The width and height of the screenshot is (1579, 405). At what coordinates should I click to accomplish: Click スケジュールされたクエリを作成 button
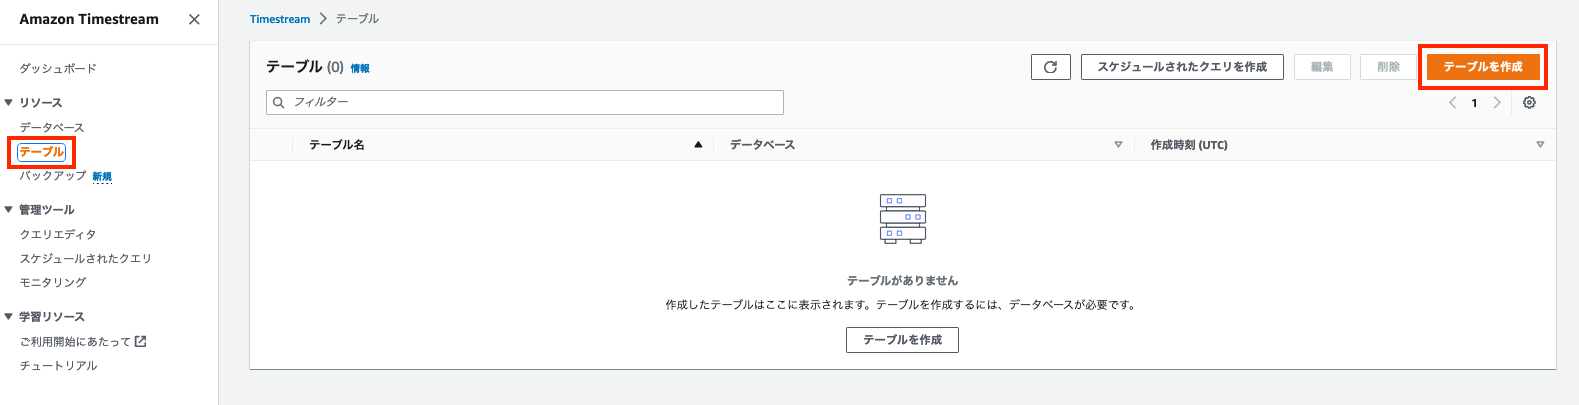point(1182,67)
